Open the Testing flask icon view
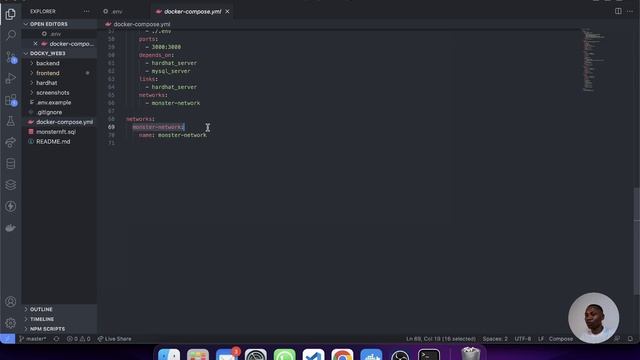The width and height of the screenshot is (640, 360). 11,121
